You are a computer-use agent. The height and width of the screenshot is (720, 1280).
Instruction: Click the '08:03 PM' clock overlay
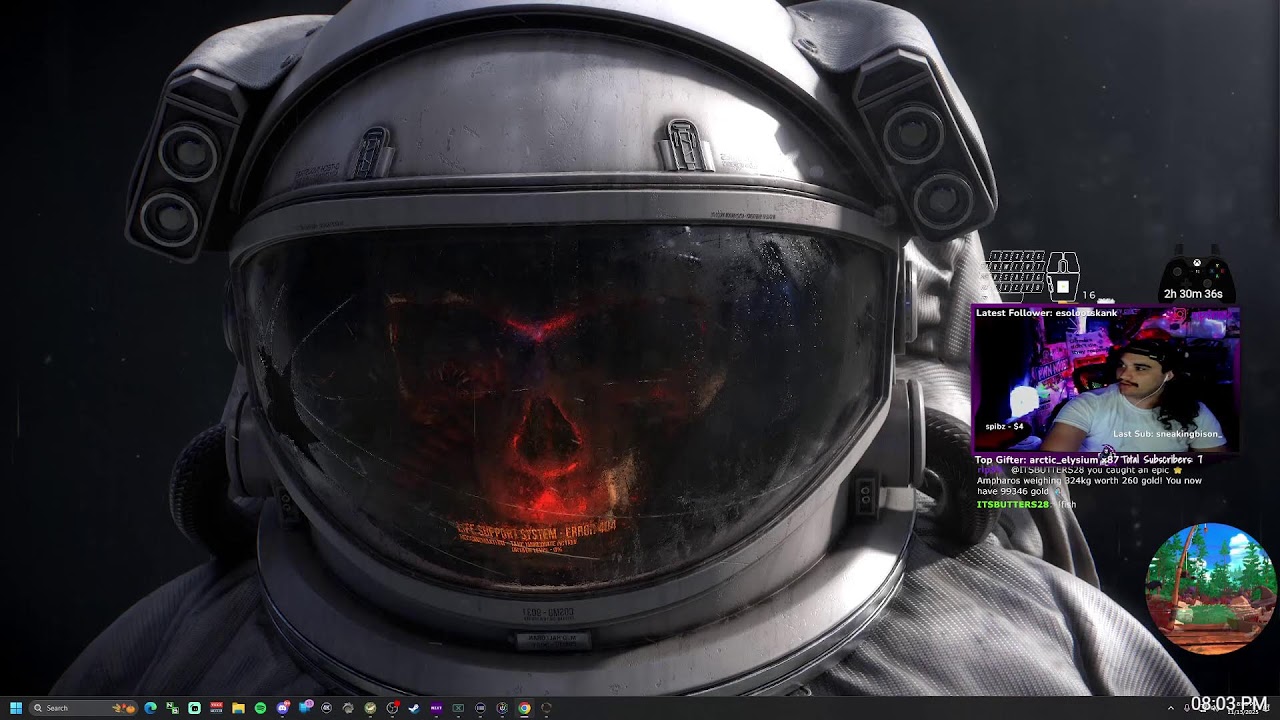(x=1229, y=704)
